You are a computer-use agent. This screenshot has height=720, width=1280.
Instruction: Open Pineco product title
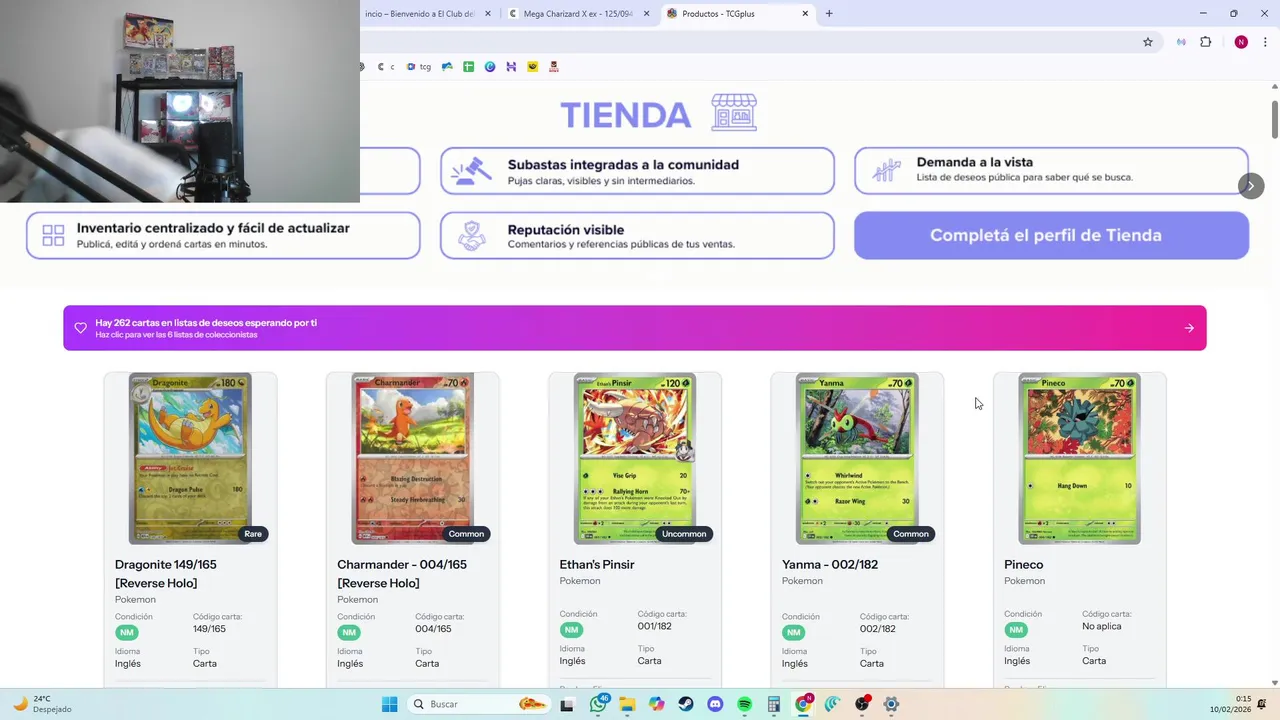click(1024, 565)
